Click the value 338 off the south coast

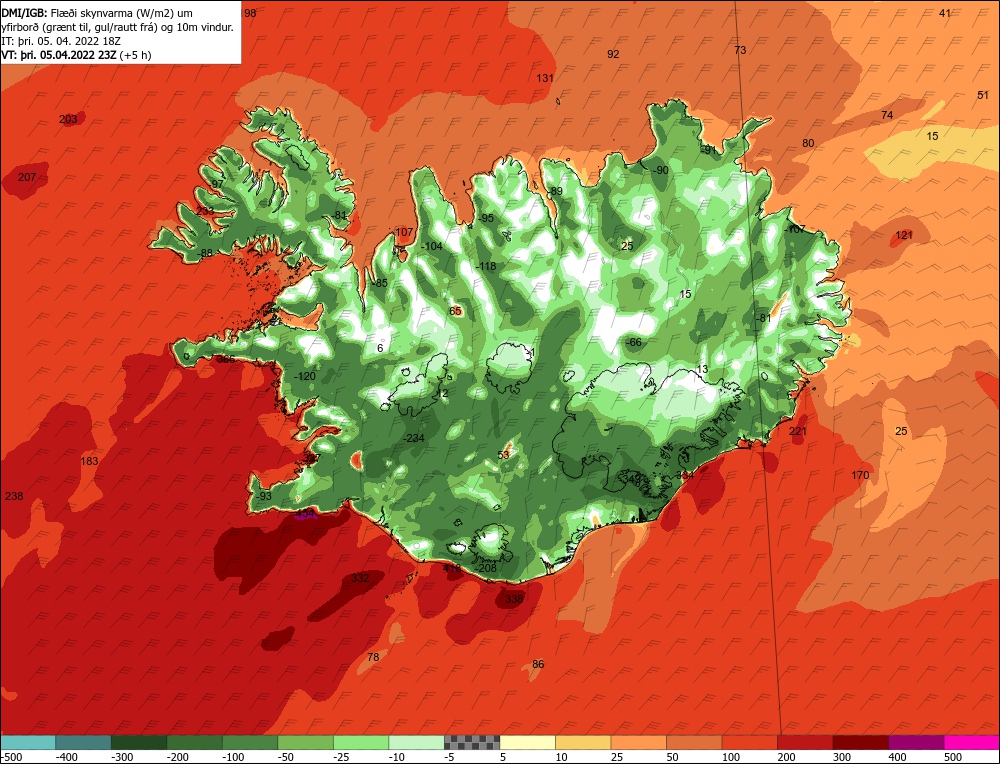click(514, 599)
